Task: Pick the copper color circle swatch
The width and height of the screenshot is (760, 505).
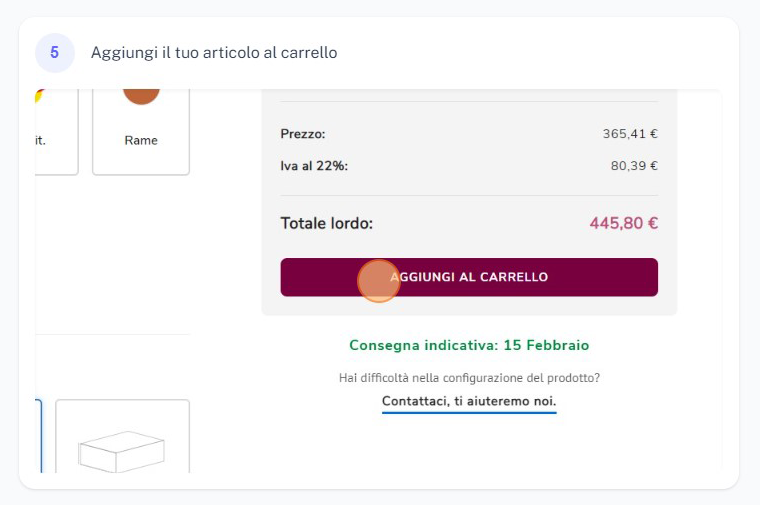Action: (x=141, y=96)
